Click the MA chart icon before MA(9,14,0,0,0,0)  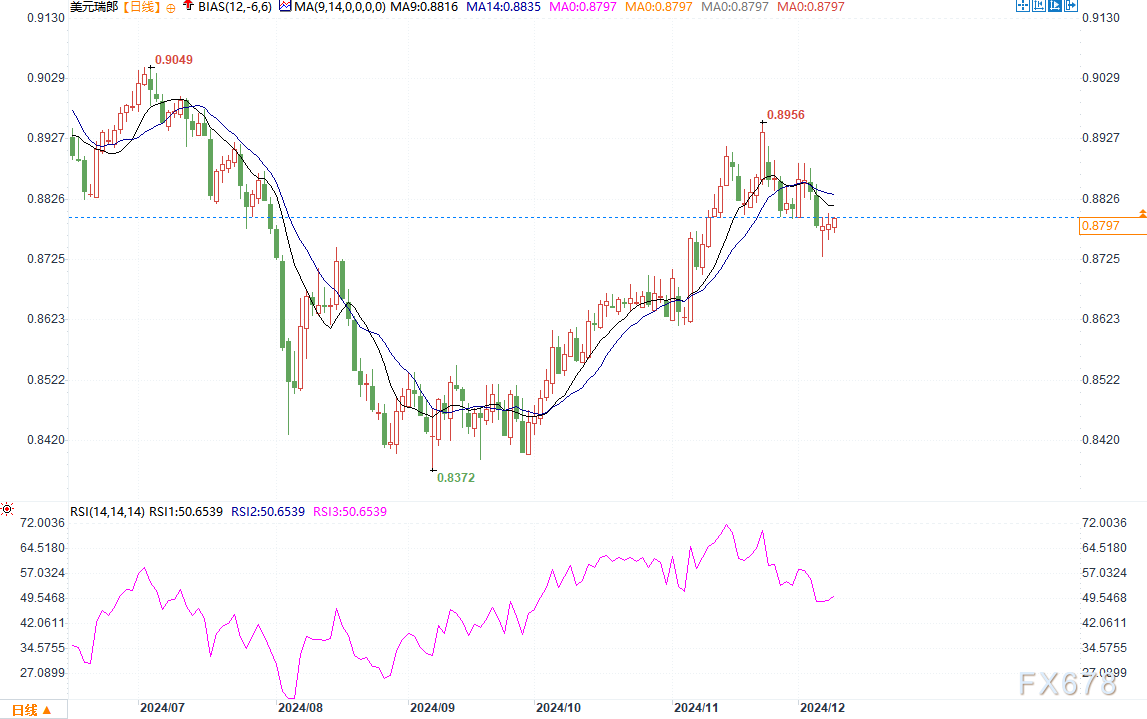pyautogui.click(x=284, y=7)
